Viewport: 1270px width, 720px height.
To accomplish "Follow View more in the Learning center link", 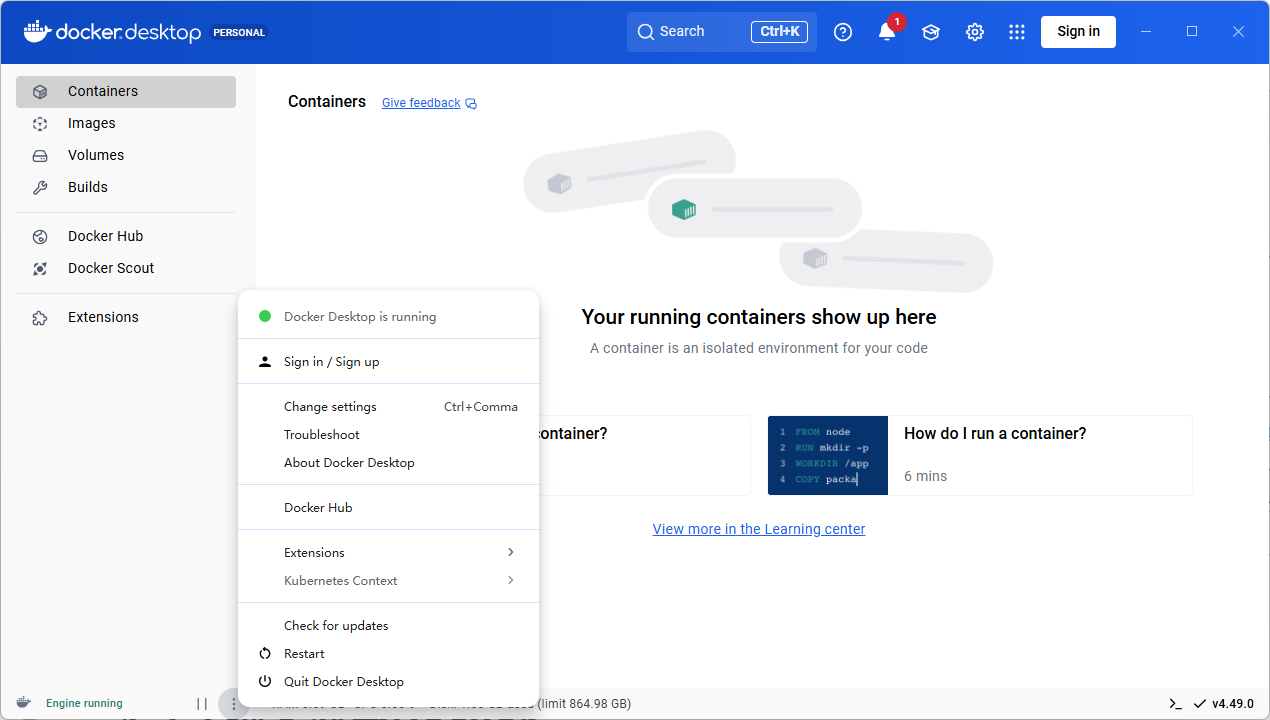I will point(759,529).
